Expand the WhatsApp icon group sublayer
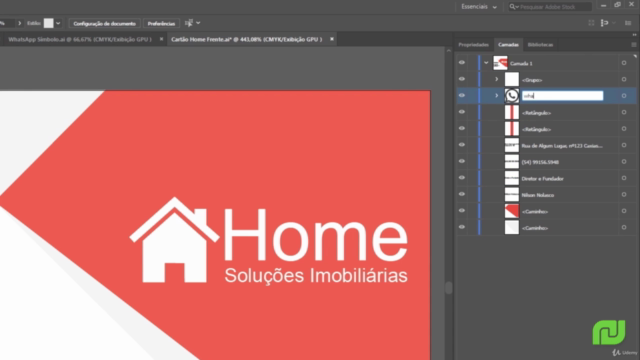 (x=497, y=96)
